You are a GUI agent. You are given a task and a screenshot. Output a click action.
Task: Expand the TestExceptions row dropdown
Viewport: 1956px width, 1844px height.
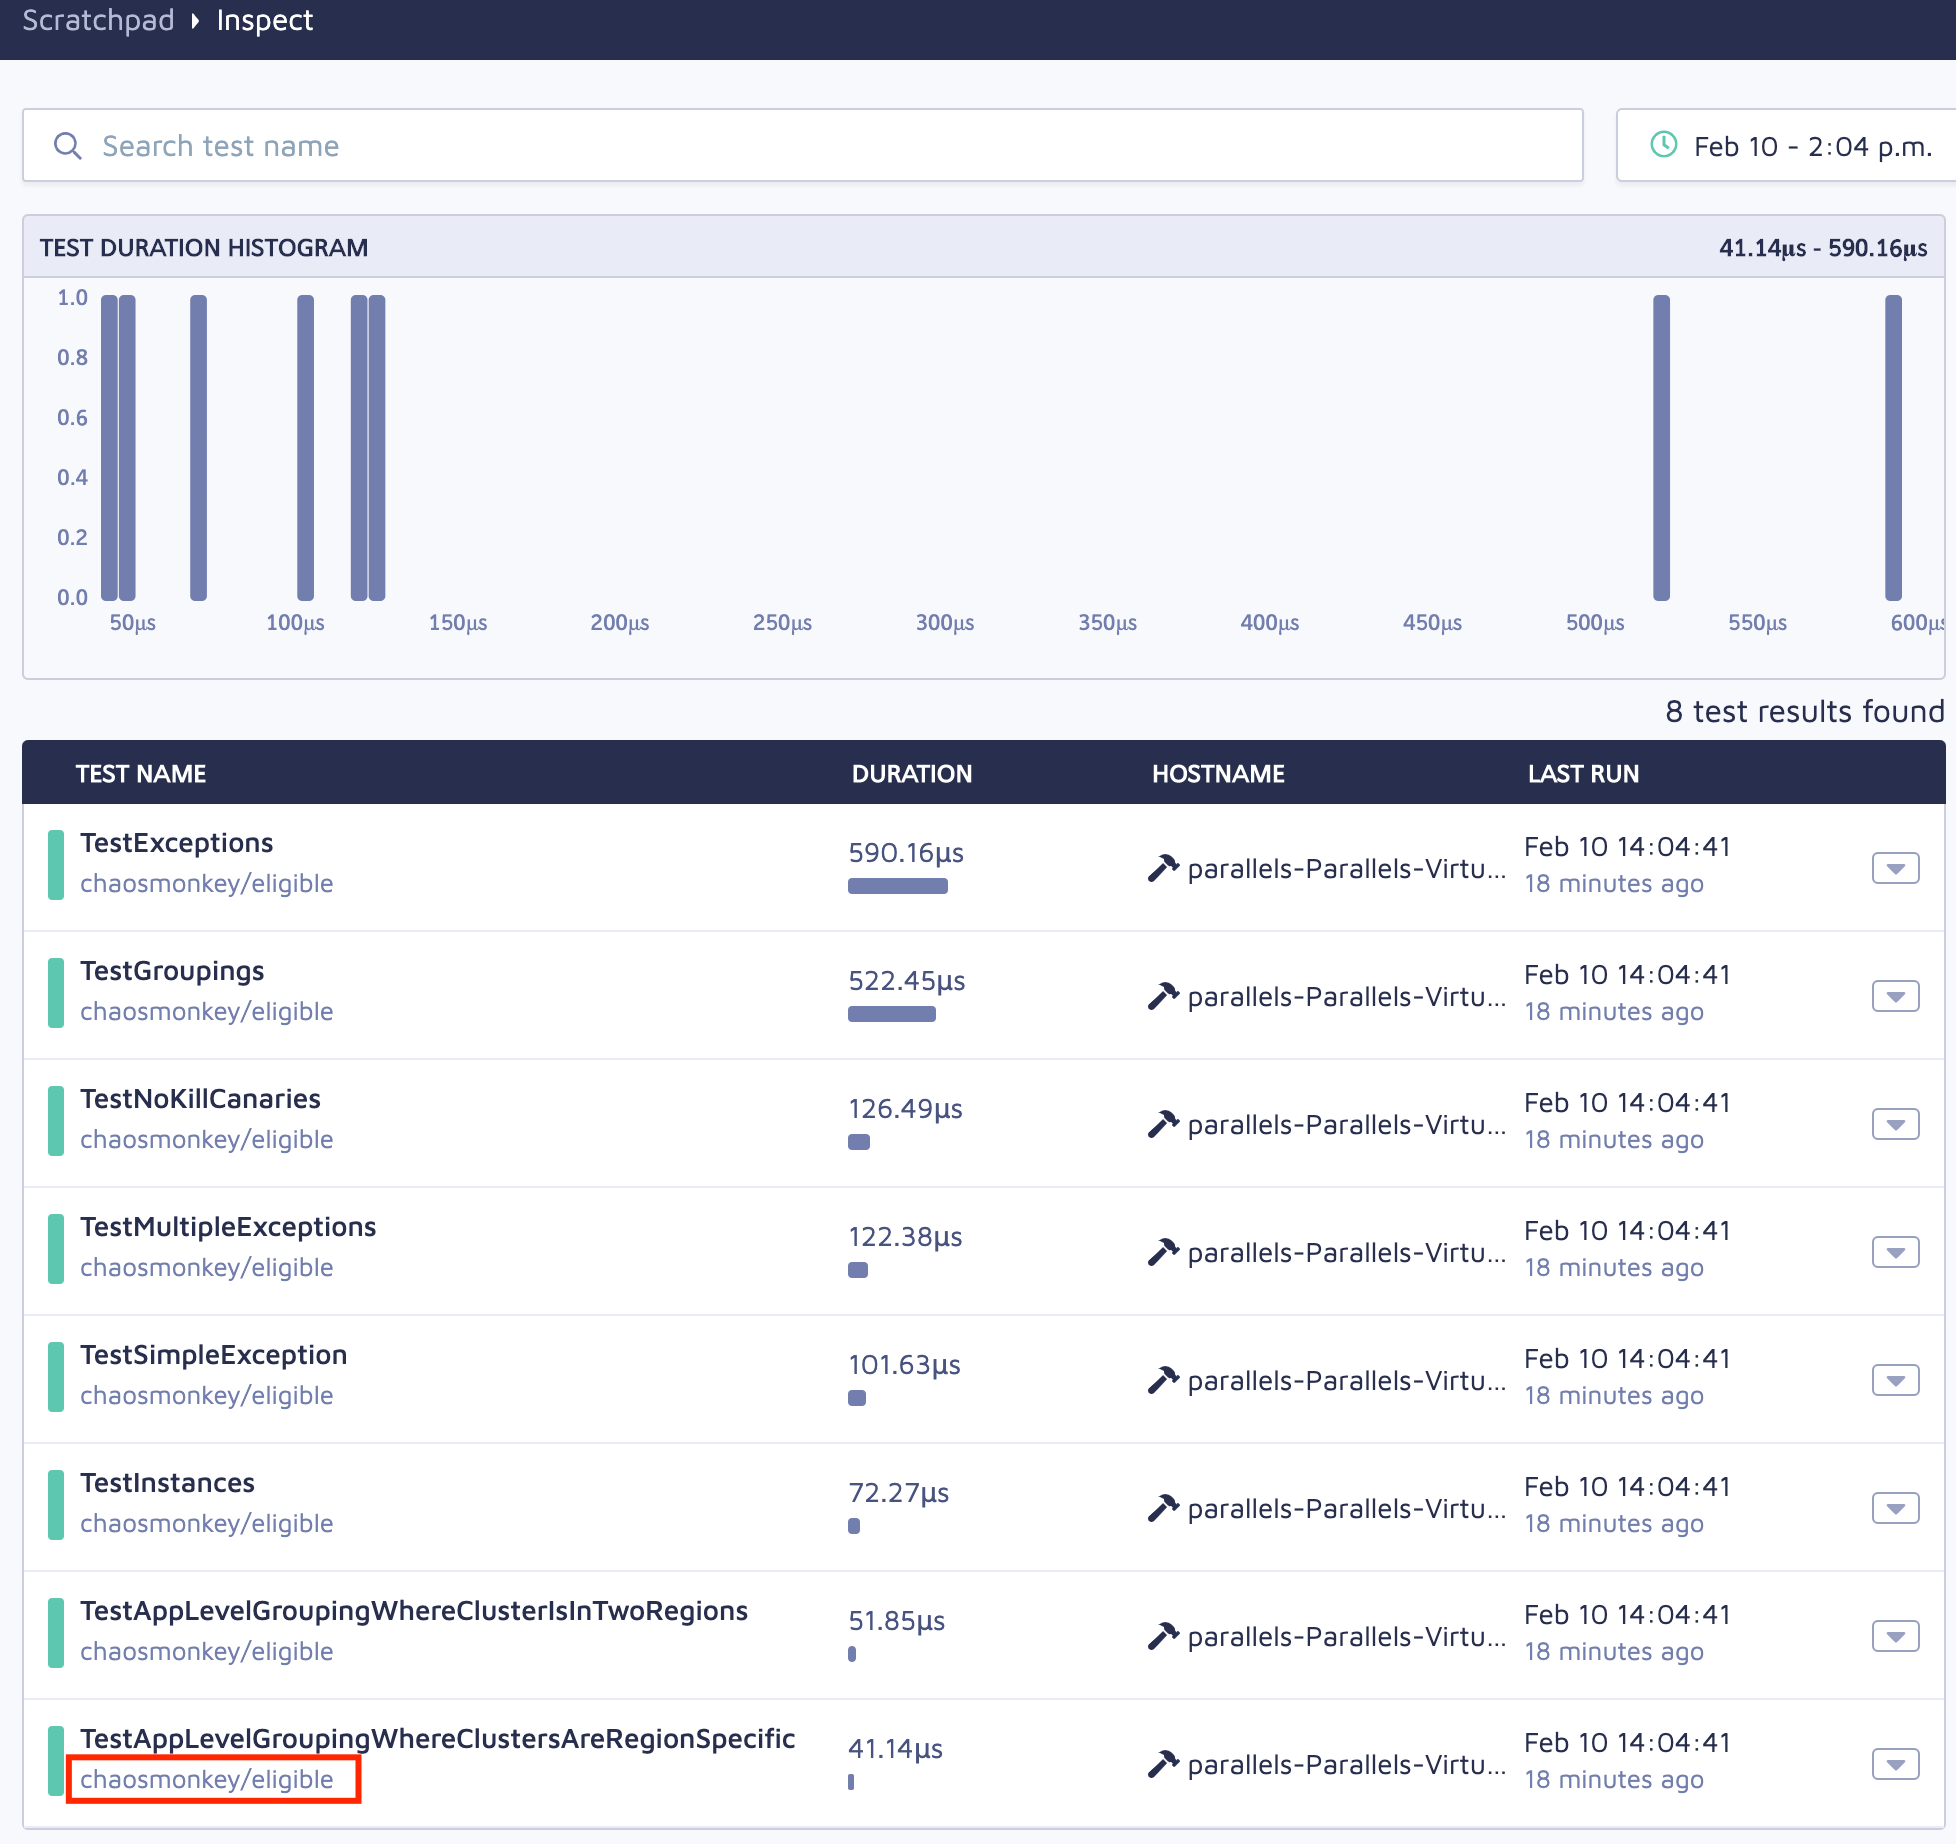tap(1894, 868)
